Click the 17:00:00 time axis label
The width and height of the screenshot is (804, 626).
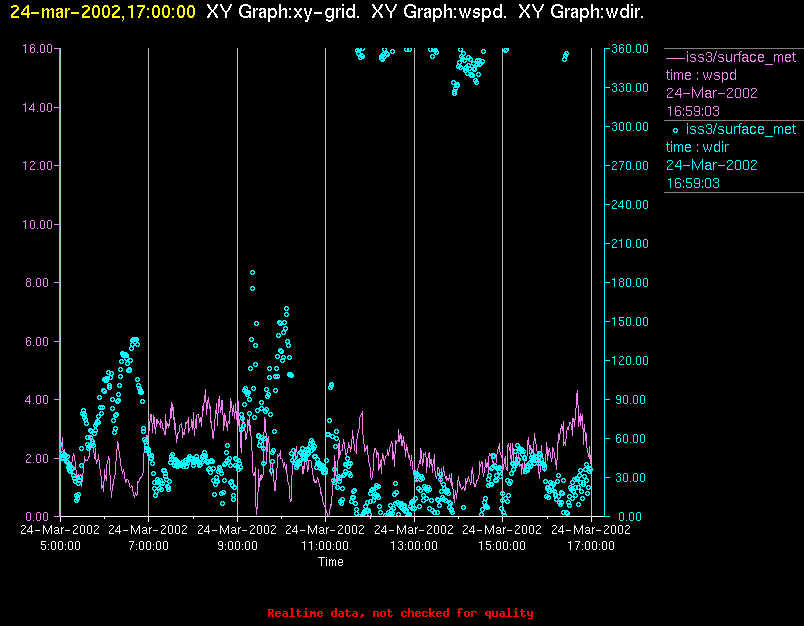pos(591,546)
